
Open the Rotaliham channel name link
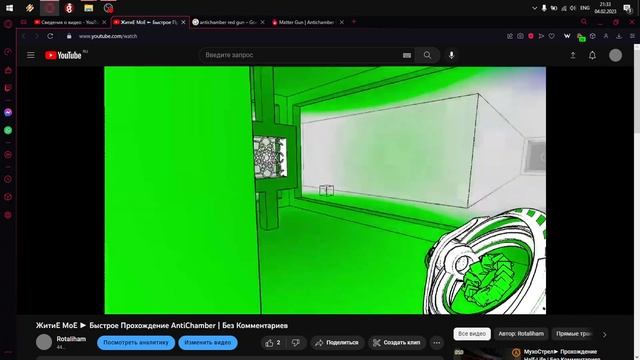pos(71,339)
